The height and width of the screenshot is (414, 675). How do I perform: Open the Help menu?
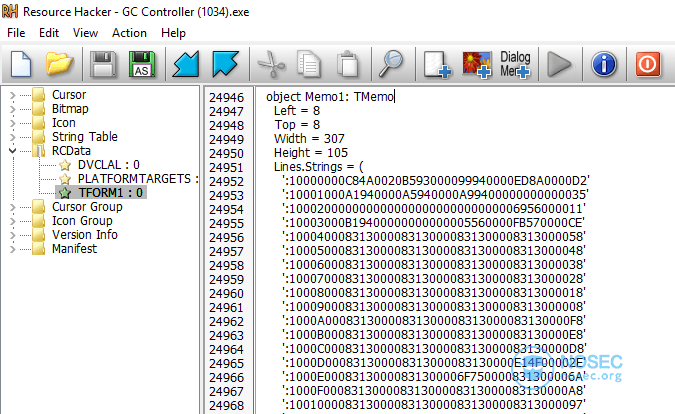pyautogui.click(x=173, y=33)
